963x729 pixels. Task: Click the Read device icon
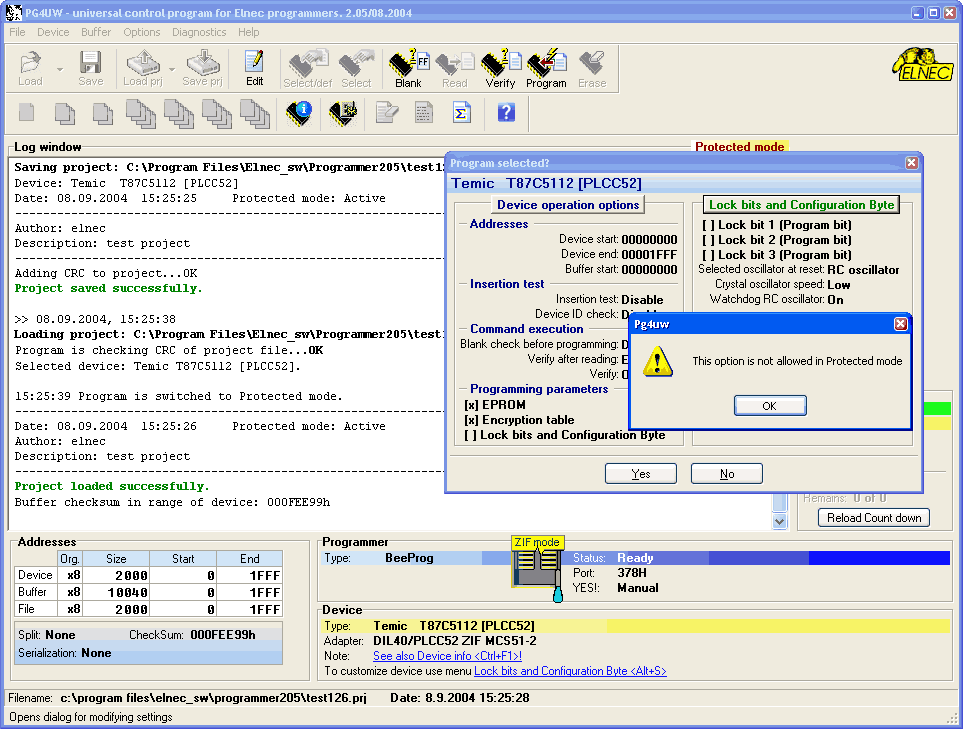[455, 68]
